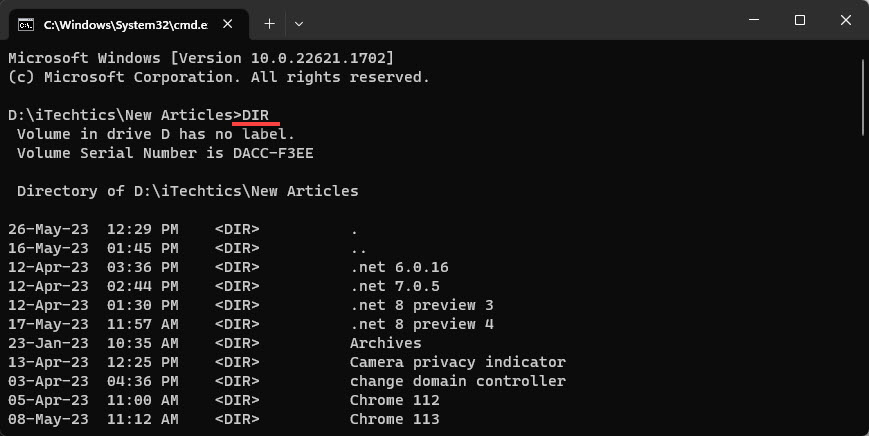
Task: Click the Chrome 113 directory entry
Action: (x=395, y=419)
